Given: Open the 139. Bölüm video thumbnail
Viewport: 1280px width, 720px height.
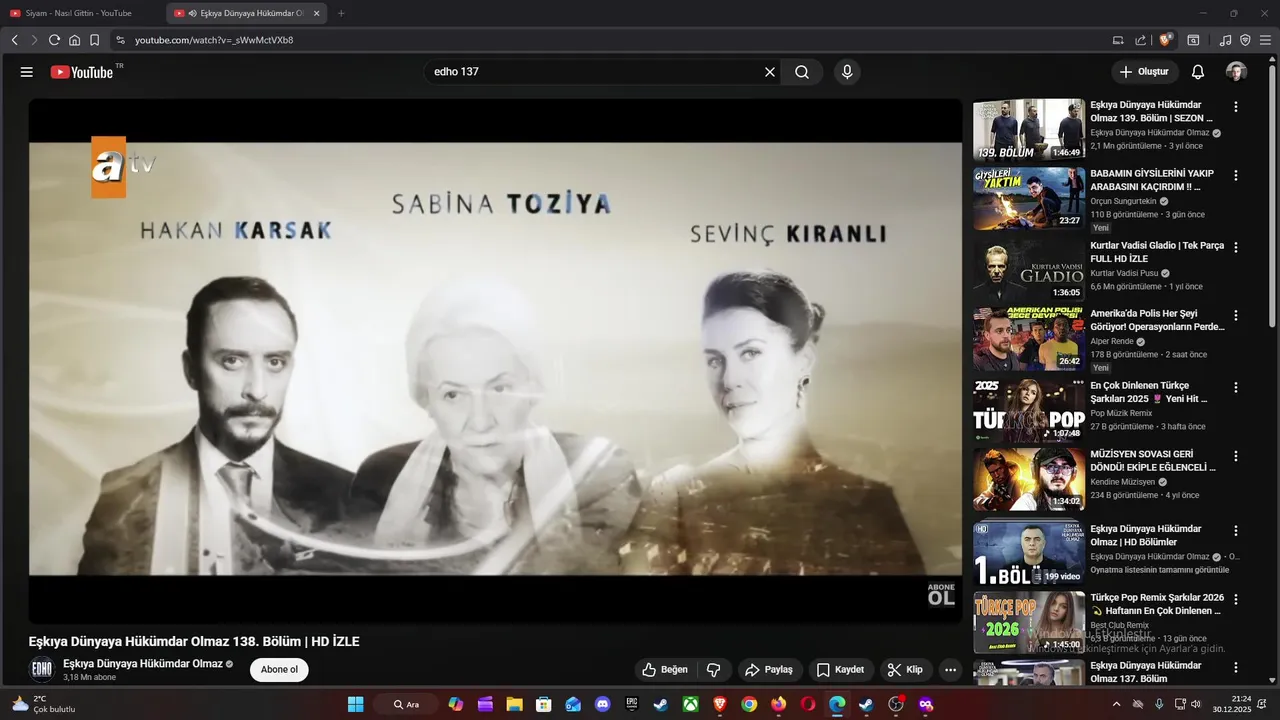Looking at the screenshot, I should coord(1029,129).
